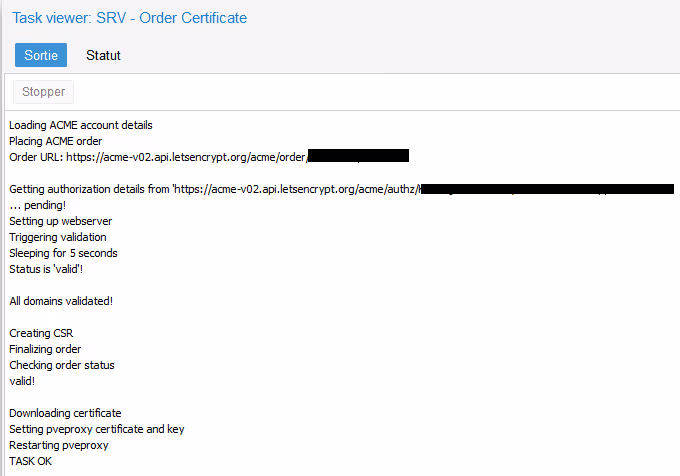The width and height of the screenshot is (680, 476).
Task: Click the 'Getting authorization details' line
Action: point(212,189)
